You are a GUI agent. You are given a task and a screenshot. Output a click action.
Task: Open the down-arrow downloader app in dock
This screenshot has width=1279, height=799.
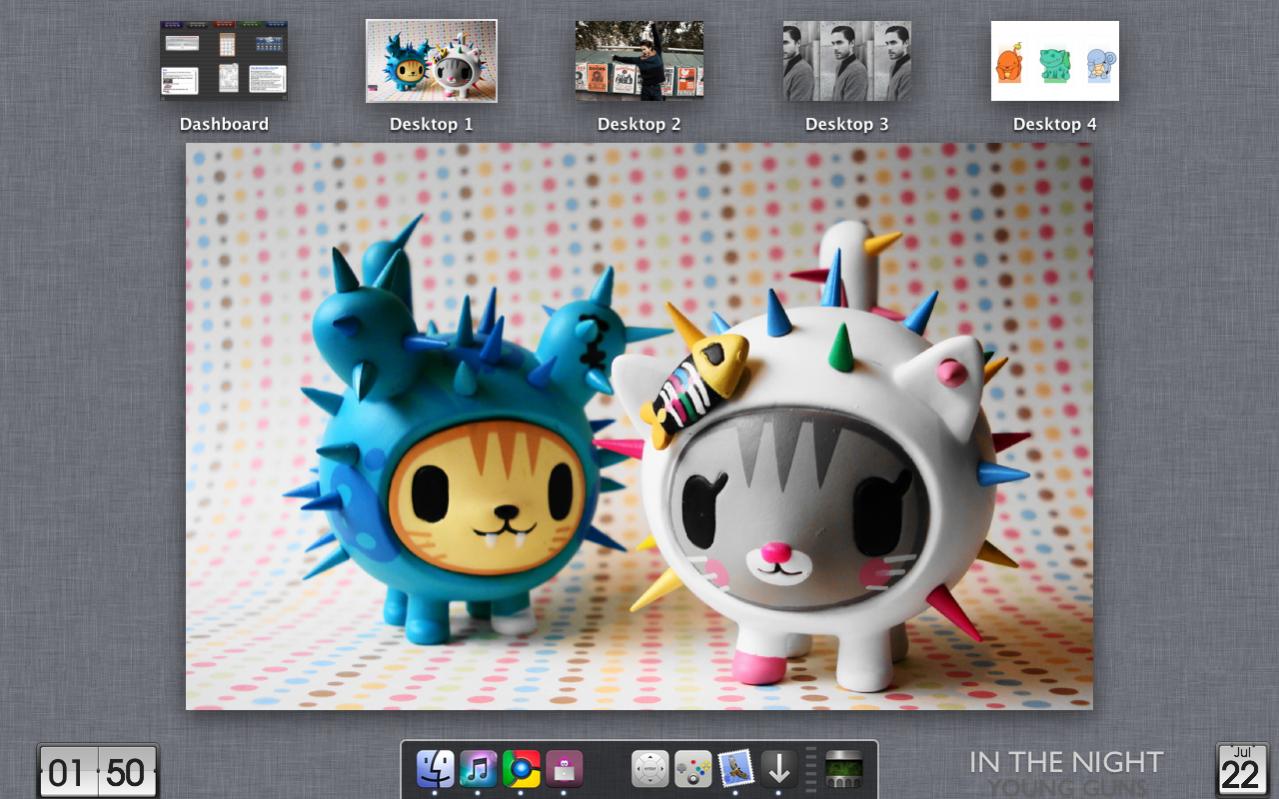779,769
